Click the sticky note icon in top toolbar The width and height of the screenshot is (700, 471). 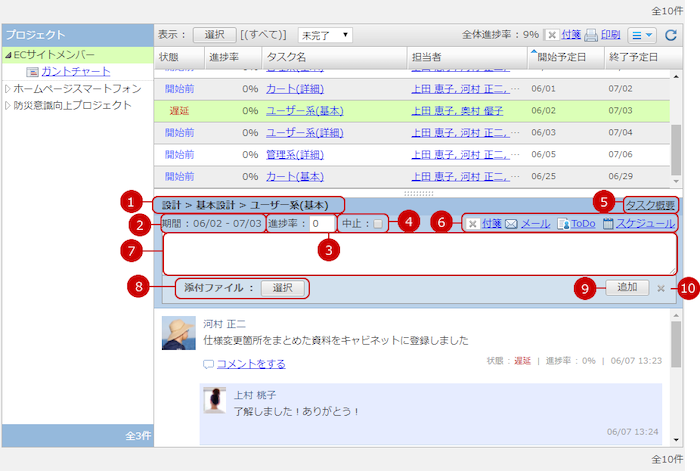(x=552, y=35)
